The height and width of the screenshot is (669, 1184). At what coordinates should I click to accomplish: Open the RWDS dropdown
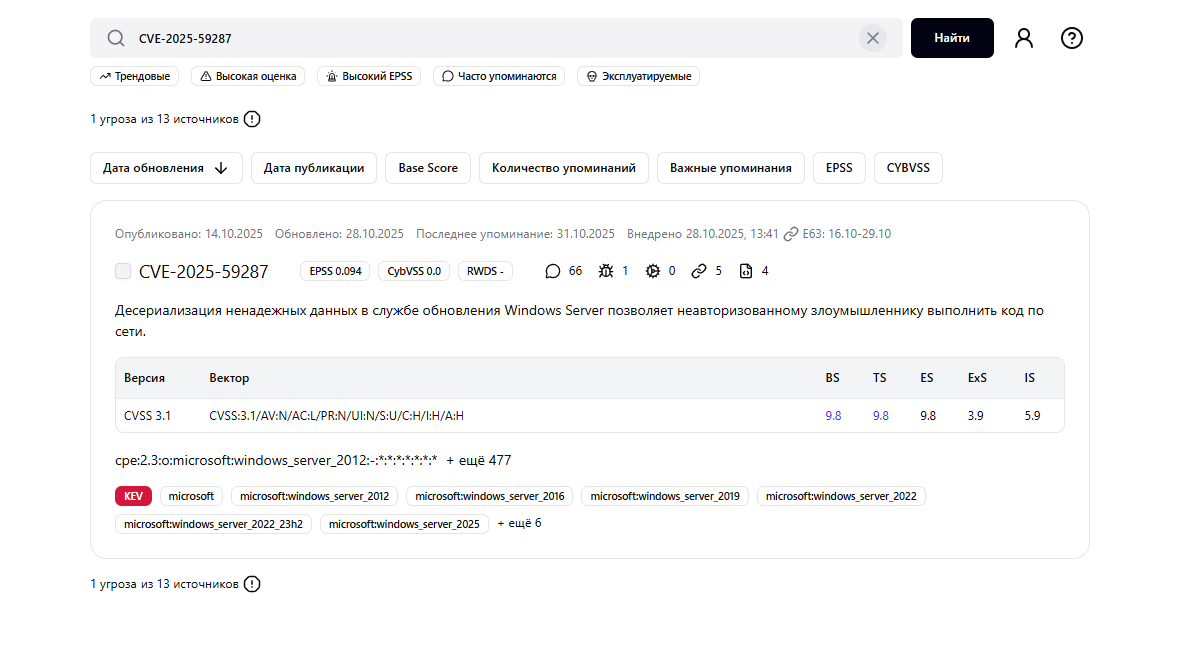(485, 270)
